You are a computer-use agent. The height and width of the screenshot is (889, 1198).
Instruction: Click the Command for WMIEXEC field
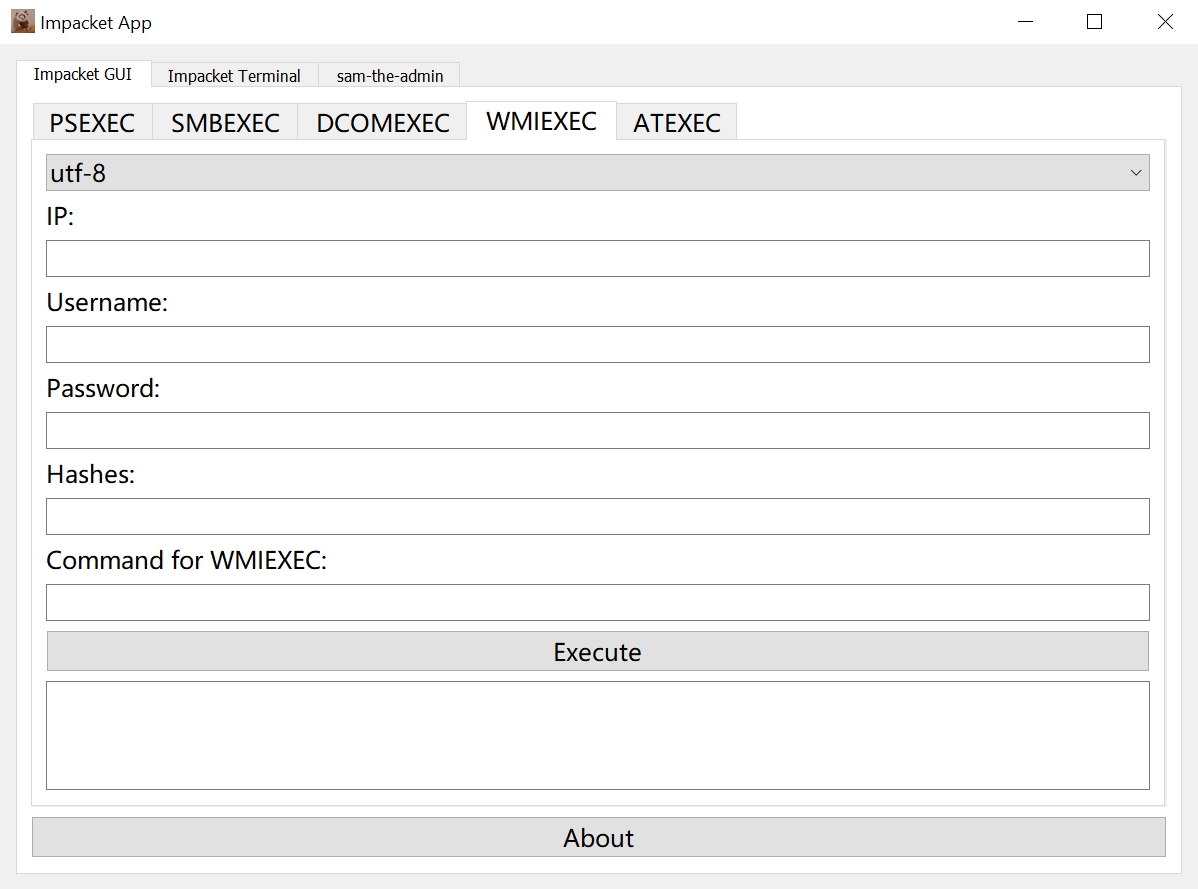tap(597, 603)
